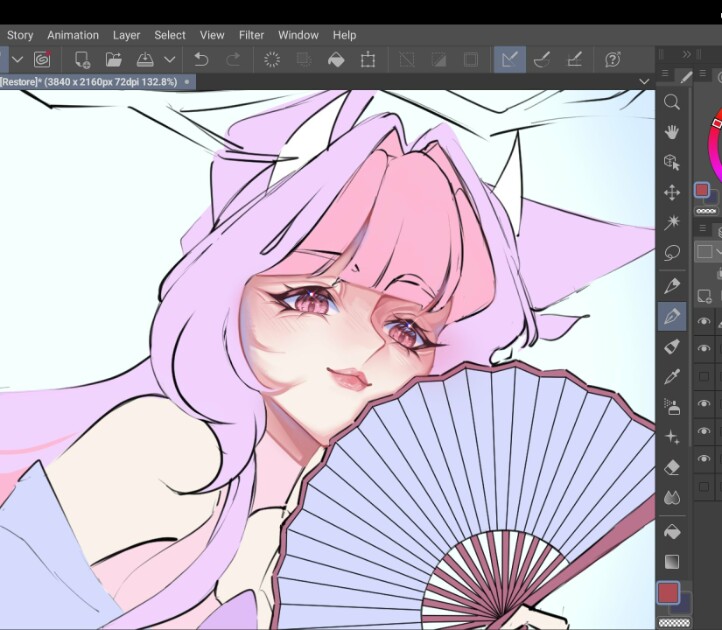The width and height of the screenshot is (722, 630).
Task: Click the Show selection border icon
Action: pos(471,59)
